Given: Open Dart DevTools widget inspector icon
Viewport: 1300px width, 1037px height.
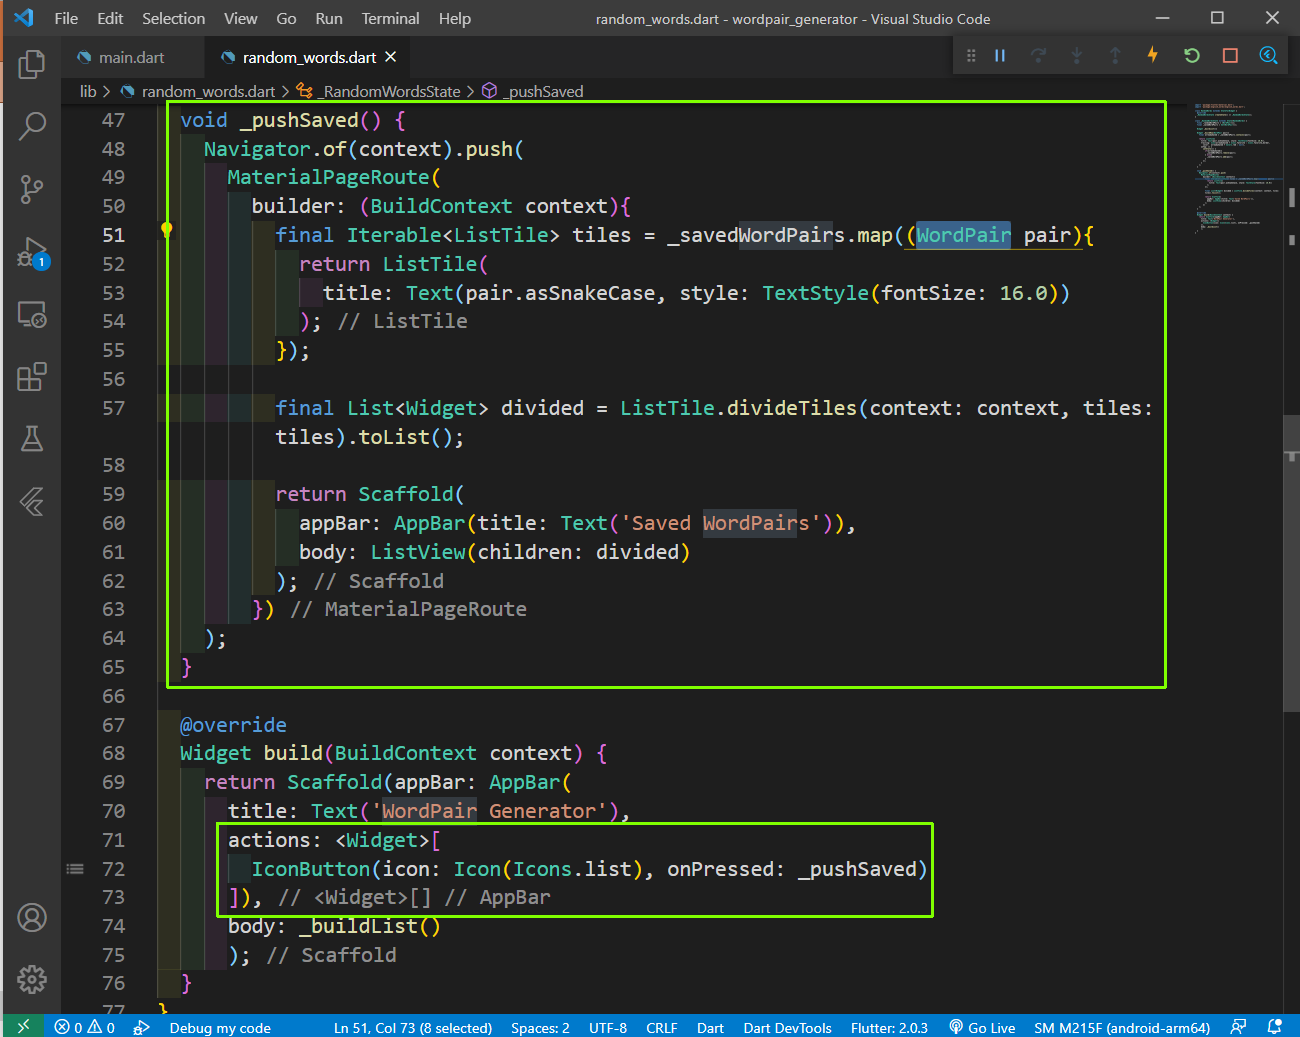Looking at the screenshot, I should point(1268,56).
